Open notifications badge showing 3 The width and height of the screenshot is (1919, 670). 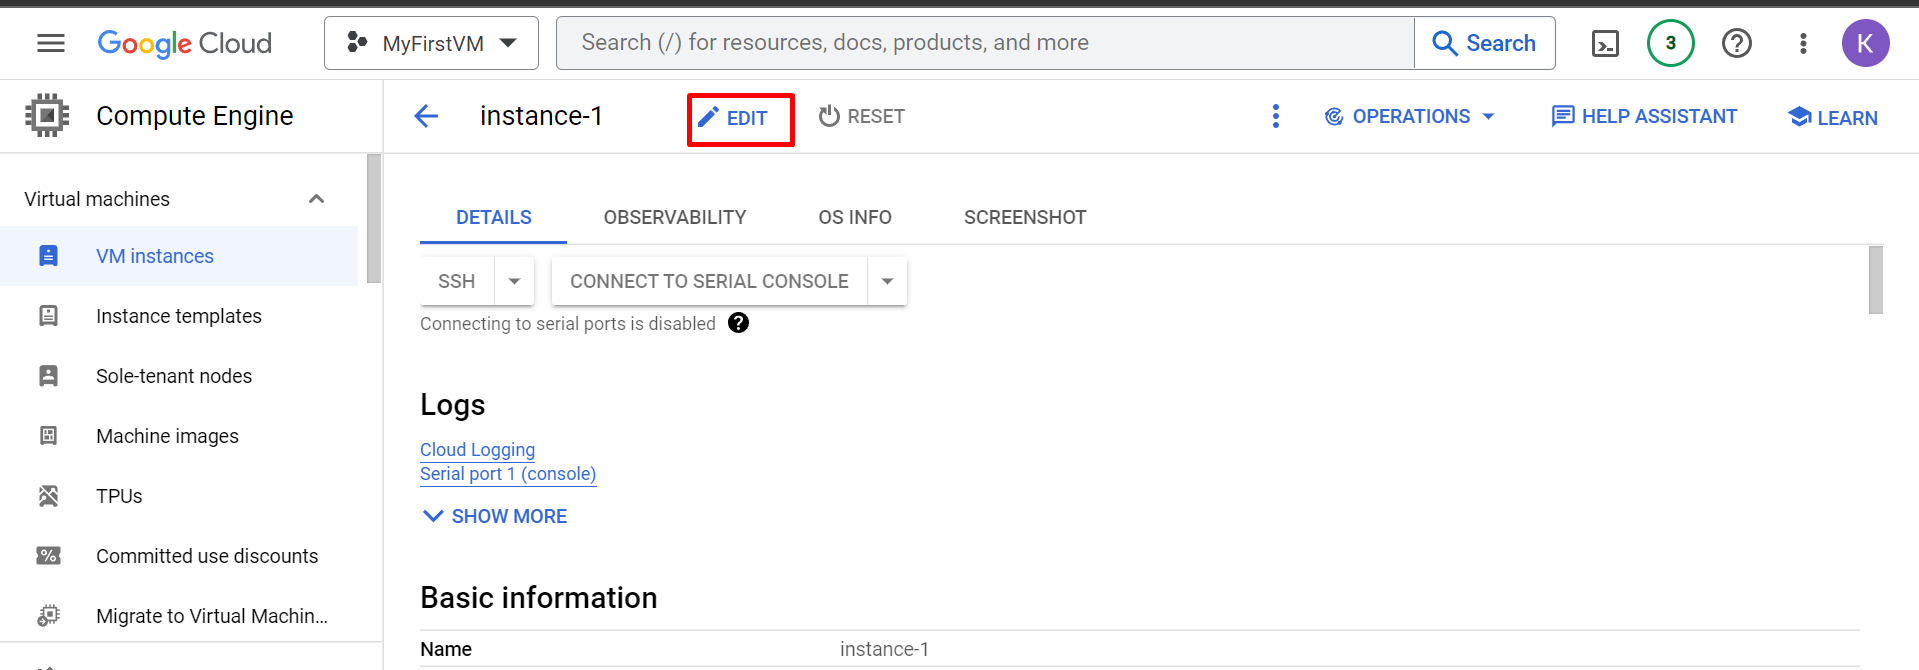1670,43
